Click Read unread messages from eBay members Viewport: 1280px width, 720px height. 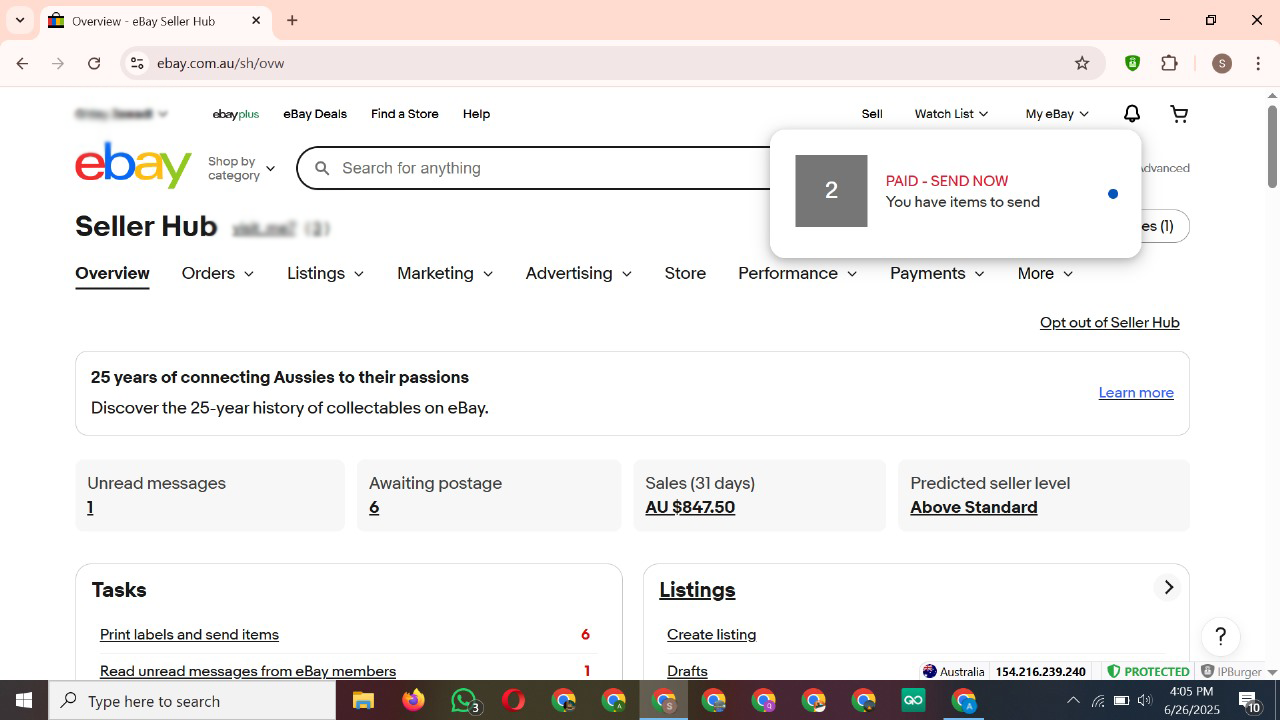(x=248, y=671)
